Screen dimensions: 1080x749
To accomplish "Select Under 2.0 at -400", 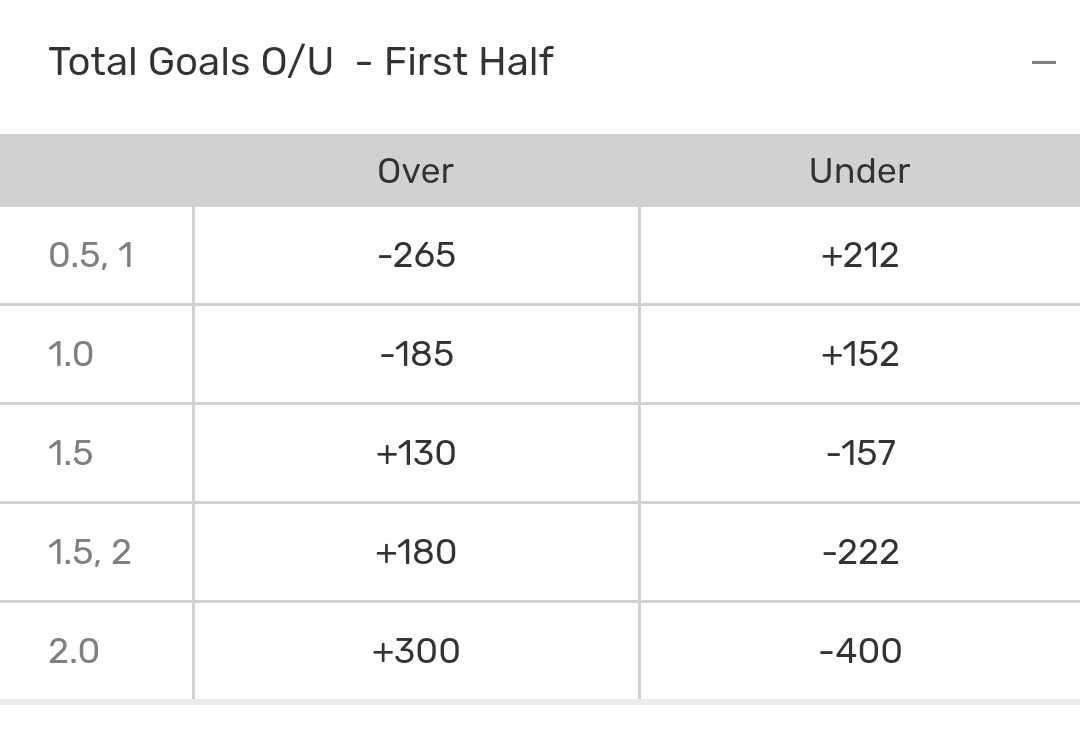I will (x=859, y=651).
